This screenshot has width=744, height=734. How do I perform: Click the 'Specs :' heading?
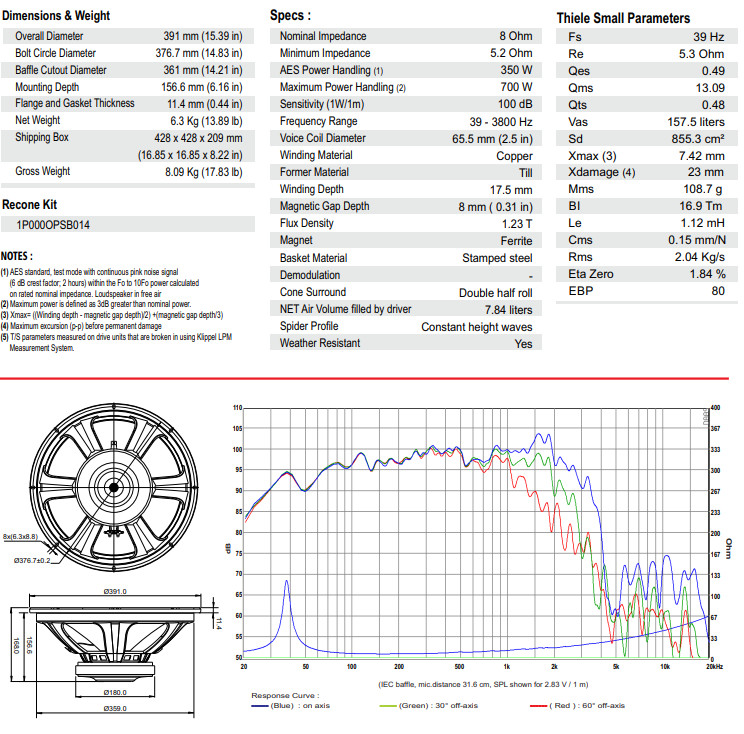(x=290, y=15)
